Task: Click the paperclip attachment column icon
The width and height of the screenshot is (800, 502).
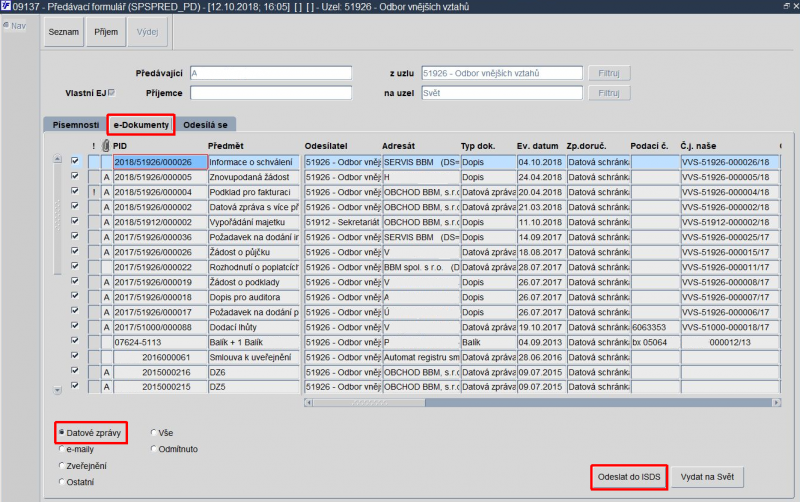Action: point(106,146)
